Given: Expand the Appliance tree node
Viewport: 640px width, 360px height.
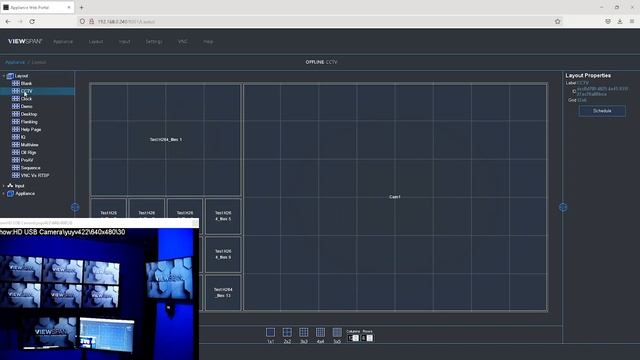Looking at the screenshot, I should pos(4,193).
